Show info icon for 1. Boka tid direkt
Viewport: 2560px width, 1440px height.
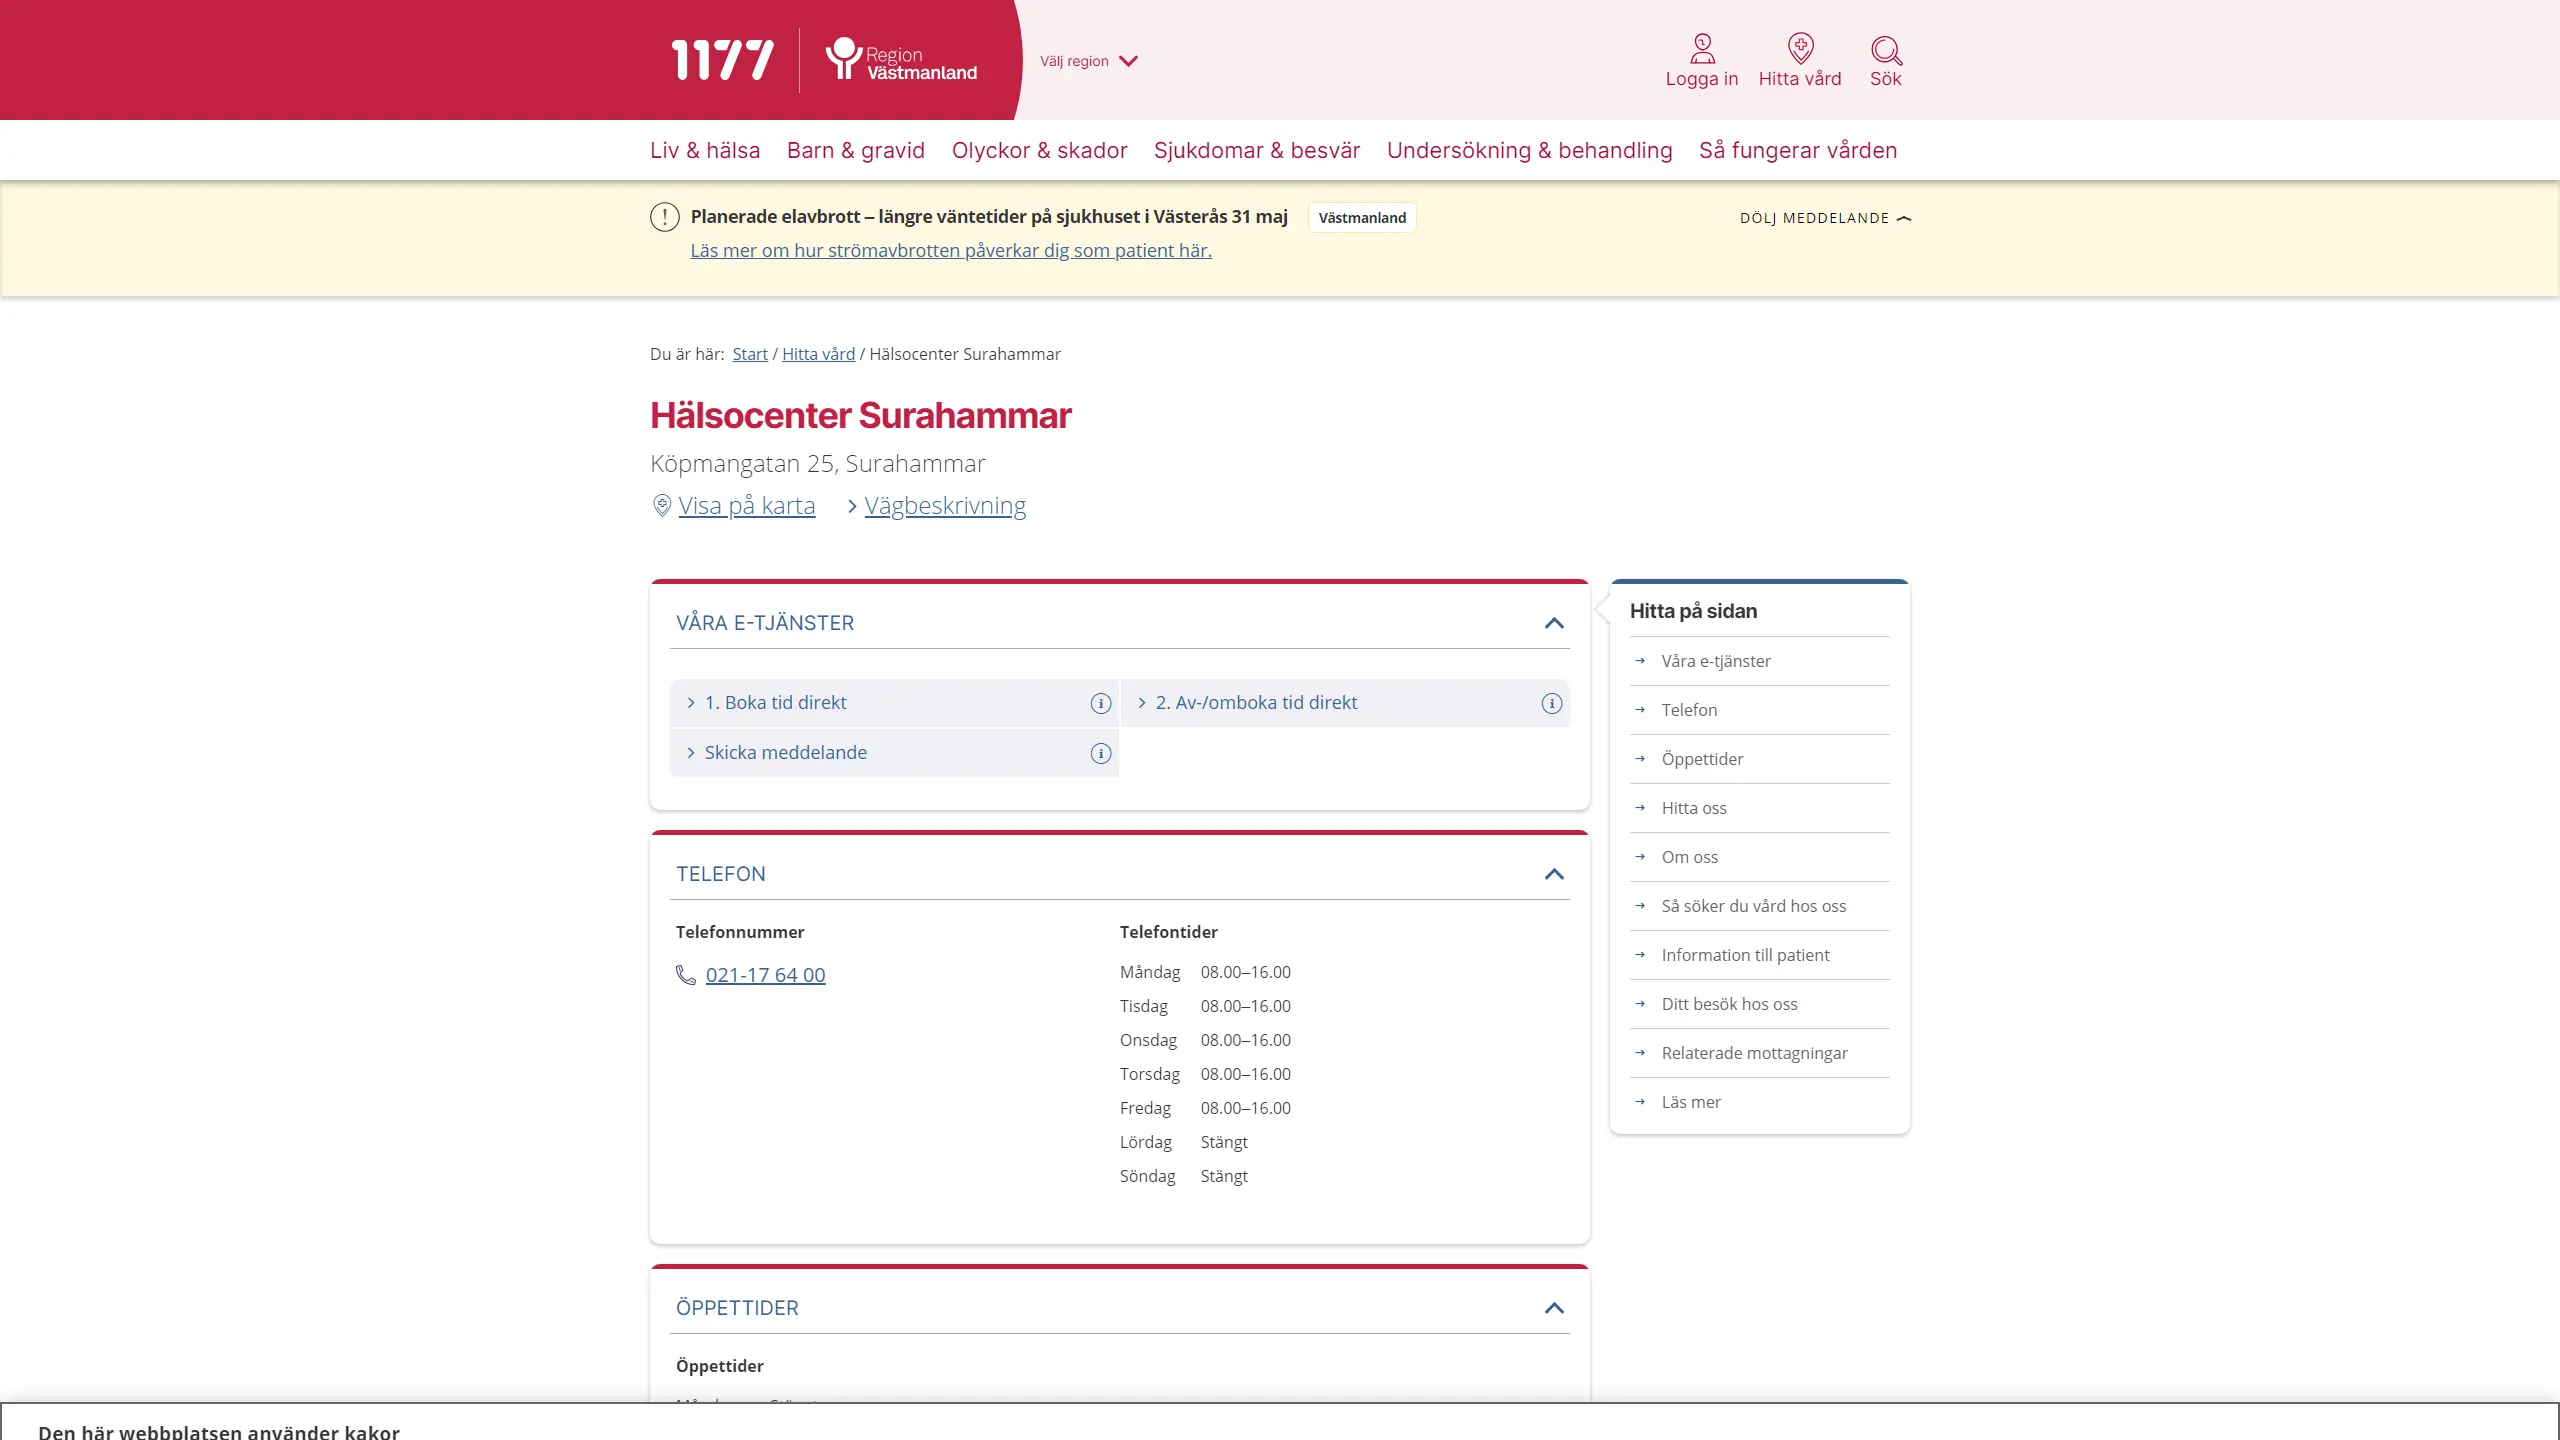1101,703
